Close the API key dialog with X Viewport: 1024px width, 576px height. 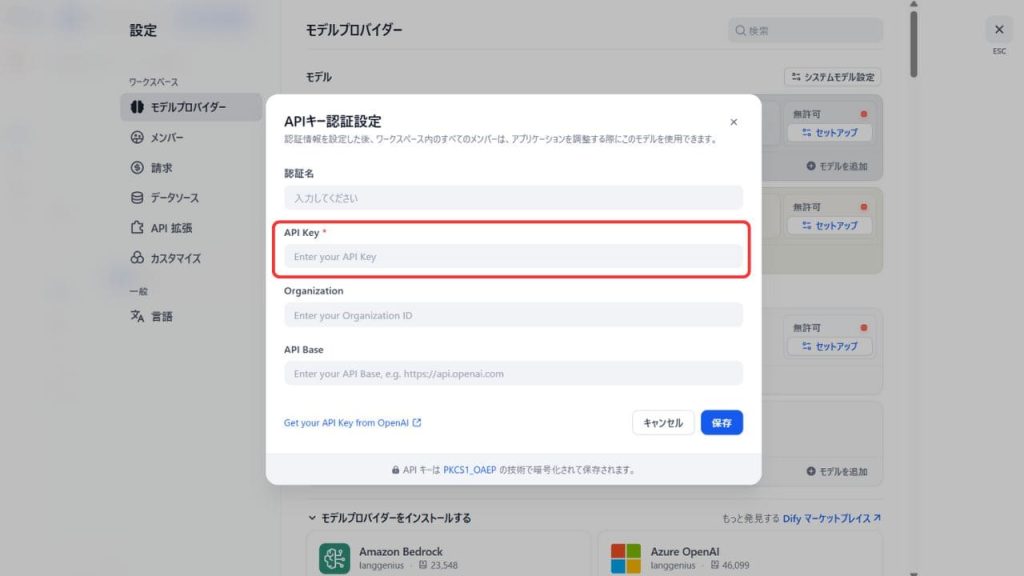coord(733,122)
